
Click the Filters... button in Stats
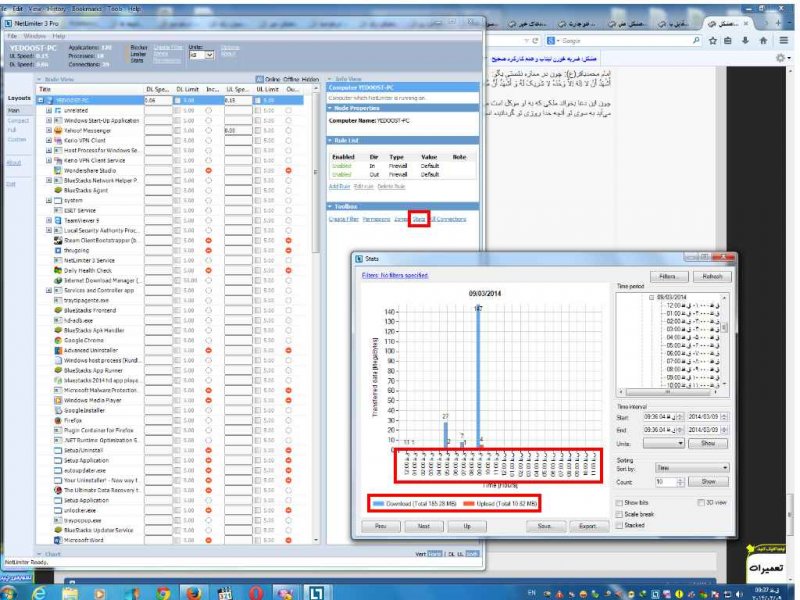pos(669,277)
